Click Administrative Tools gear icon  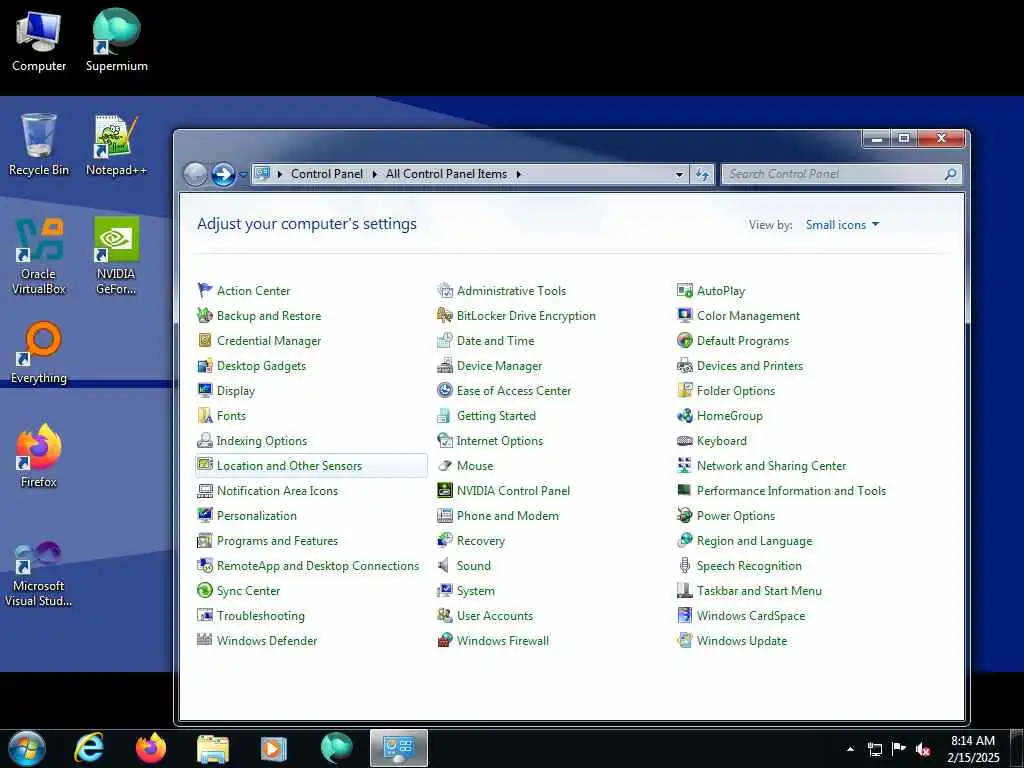(x=445, y=290)
